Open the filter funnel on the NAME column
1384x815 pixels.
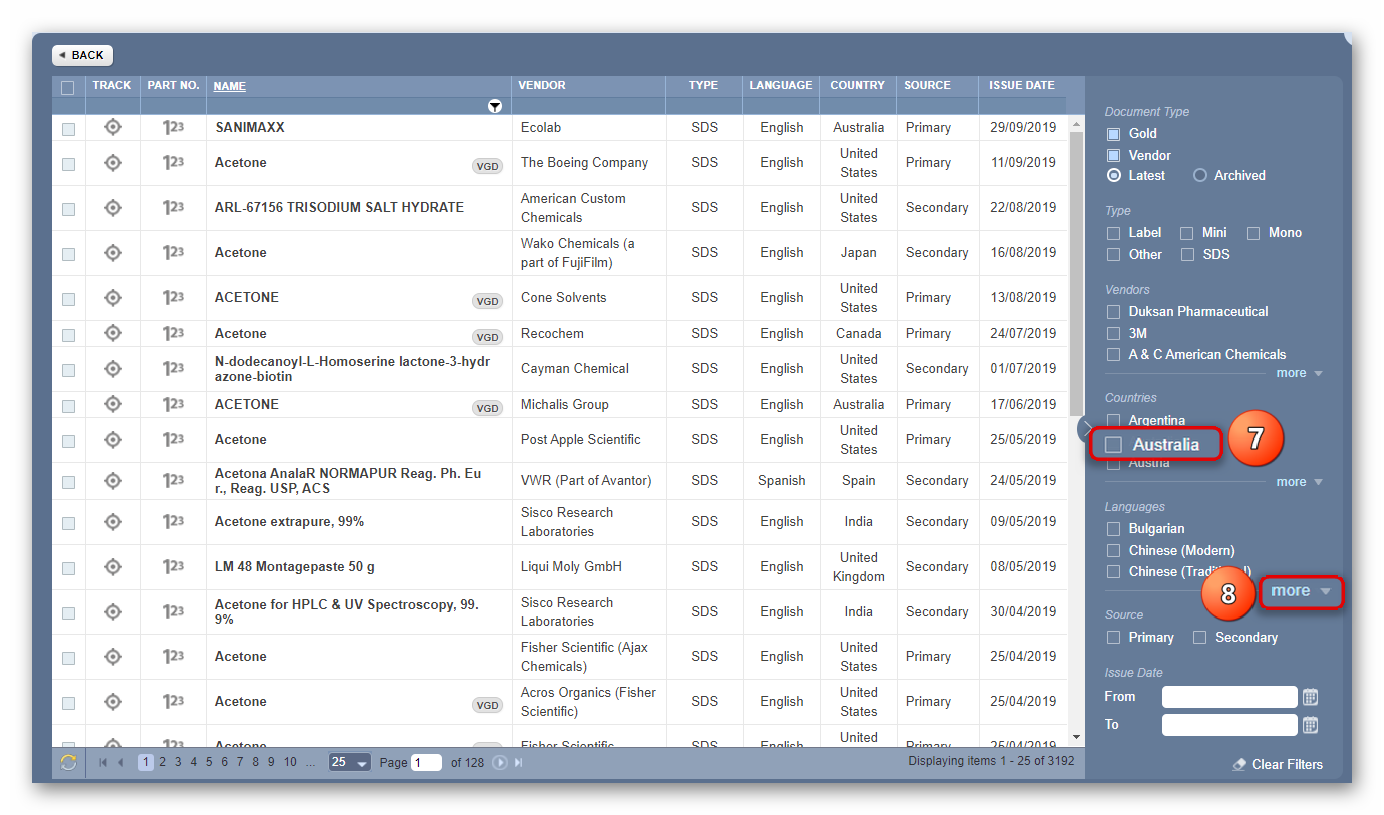pyautogui.click(x=495, y=105)
